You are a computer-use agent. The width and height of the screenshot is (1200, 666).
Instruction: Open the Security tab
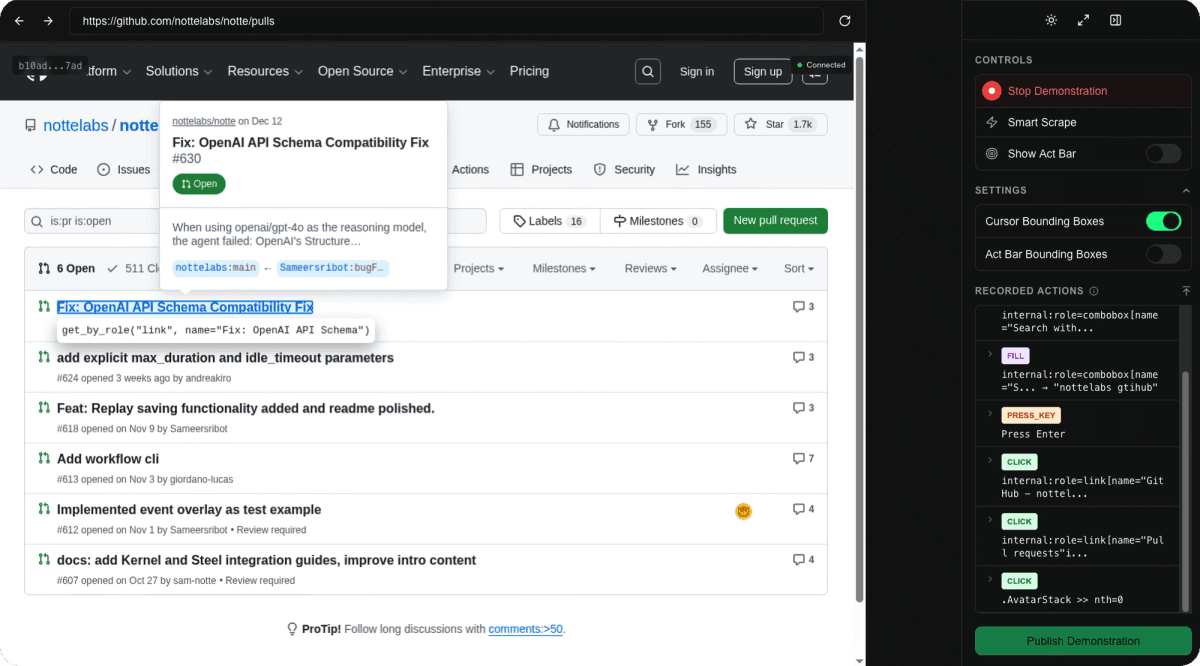(x=624, y=170)
